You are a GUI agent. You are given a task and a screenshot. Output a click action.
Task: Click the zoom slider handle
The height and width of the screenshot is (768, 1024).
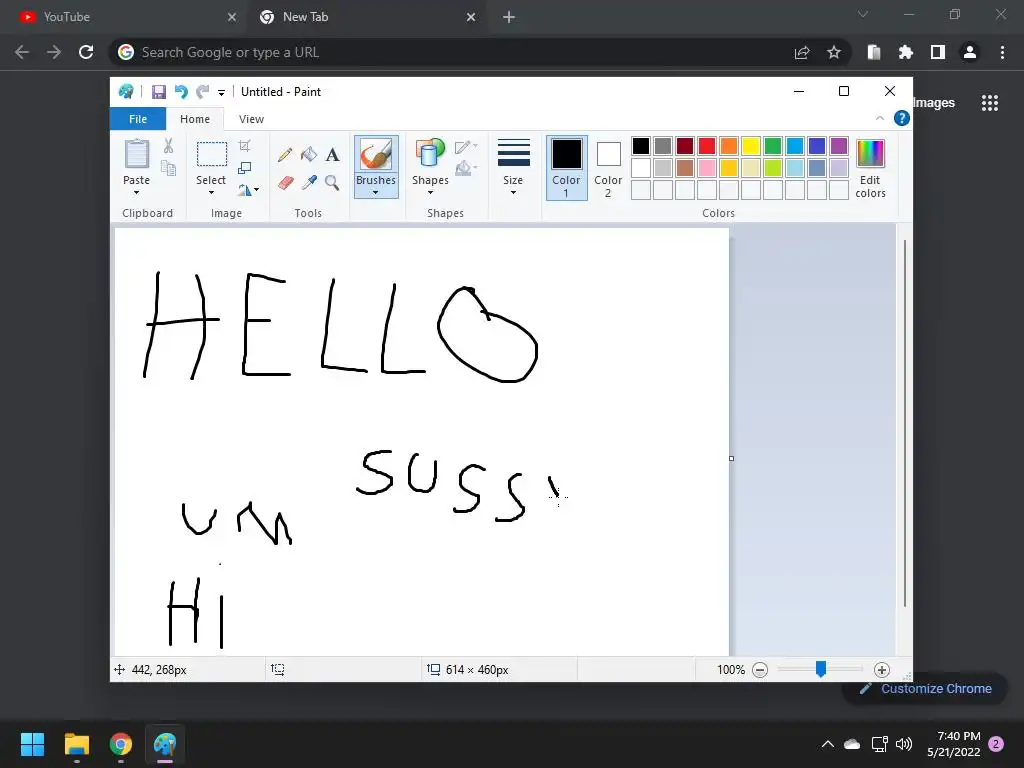(x=821, y=669)
